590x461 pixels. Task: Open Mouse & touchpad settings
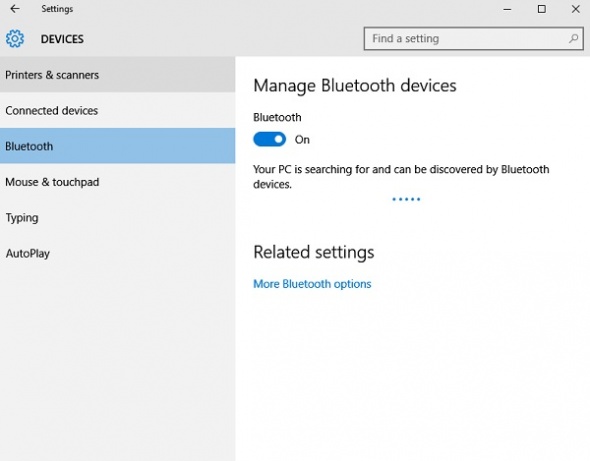click(x=117, y=182)
